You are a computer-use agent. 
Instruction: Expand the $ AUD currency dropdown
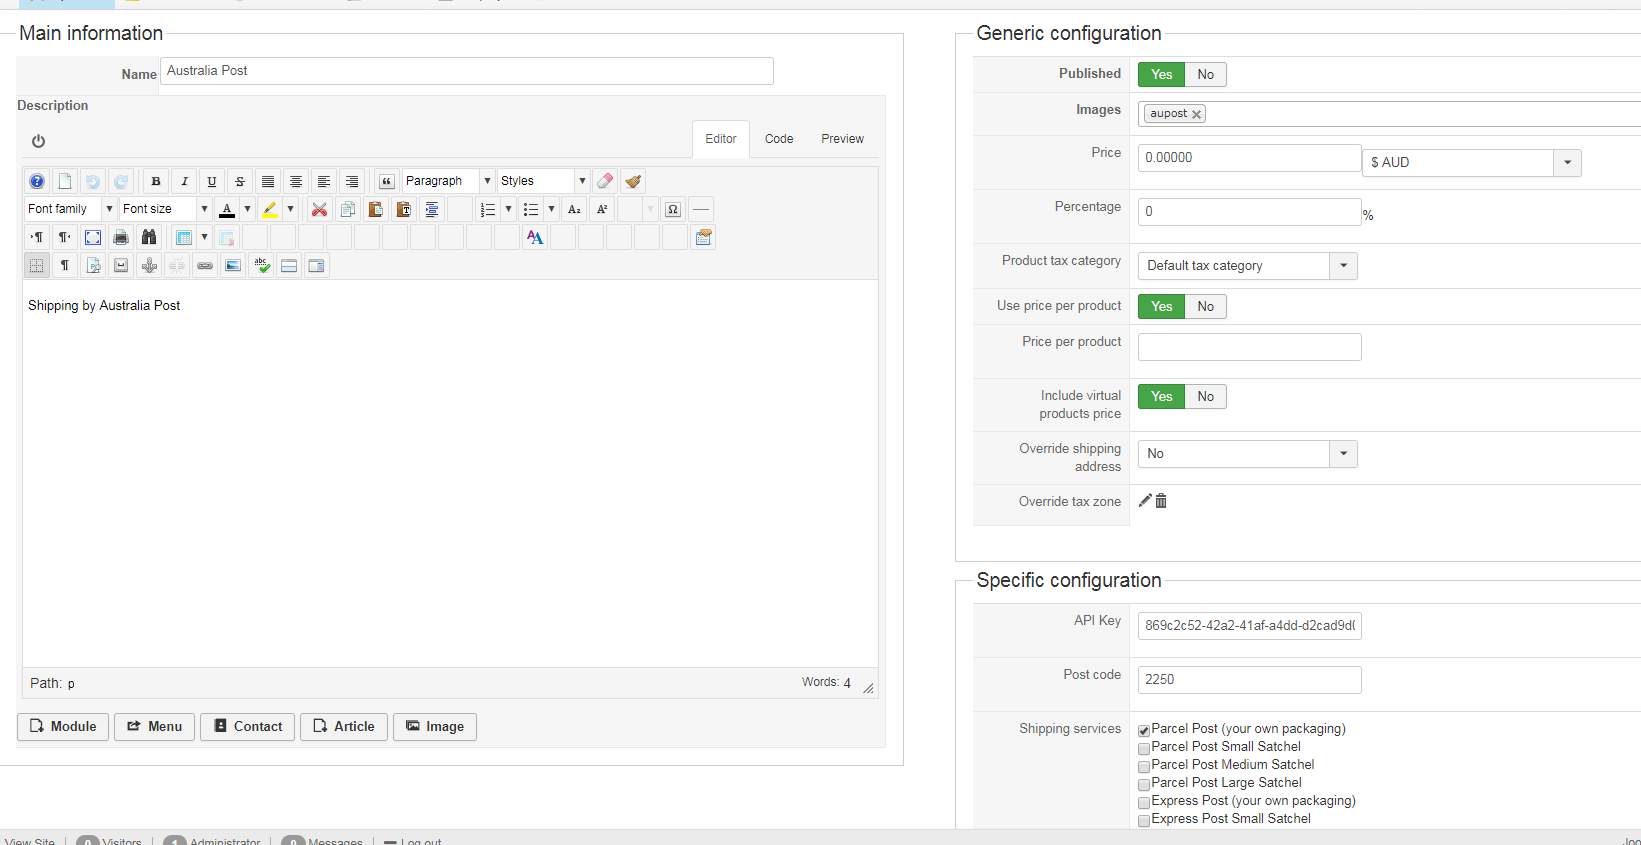pos(1567,162)
